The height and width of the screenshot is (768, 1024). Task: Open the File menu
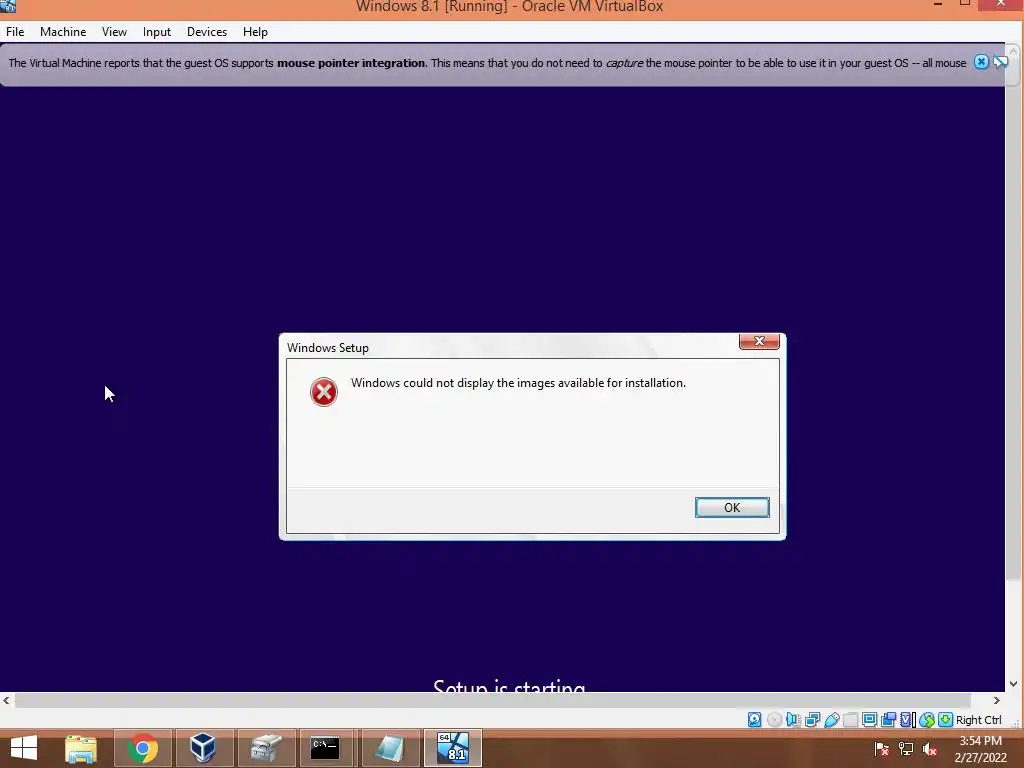click(15, 31)
